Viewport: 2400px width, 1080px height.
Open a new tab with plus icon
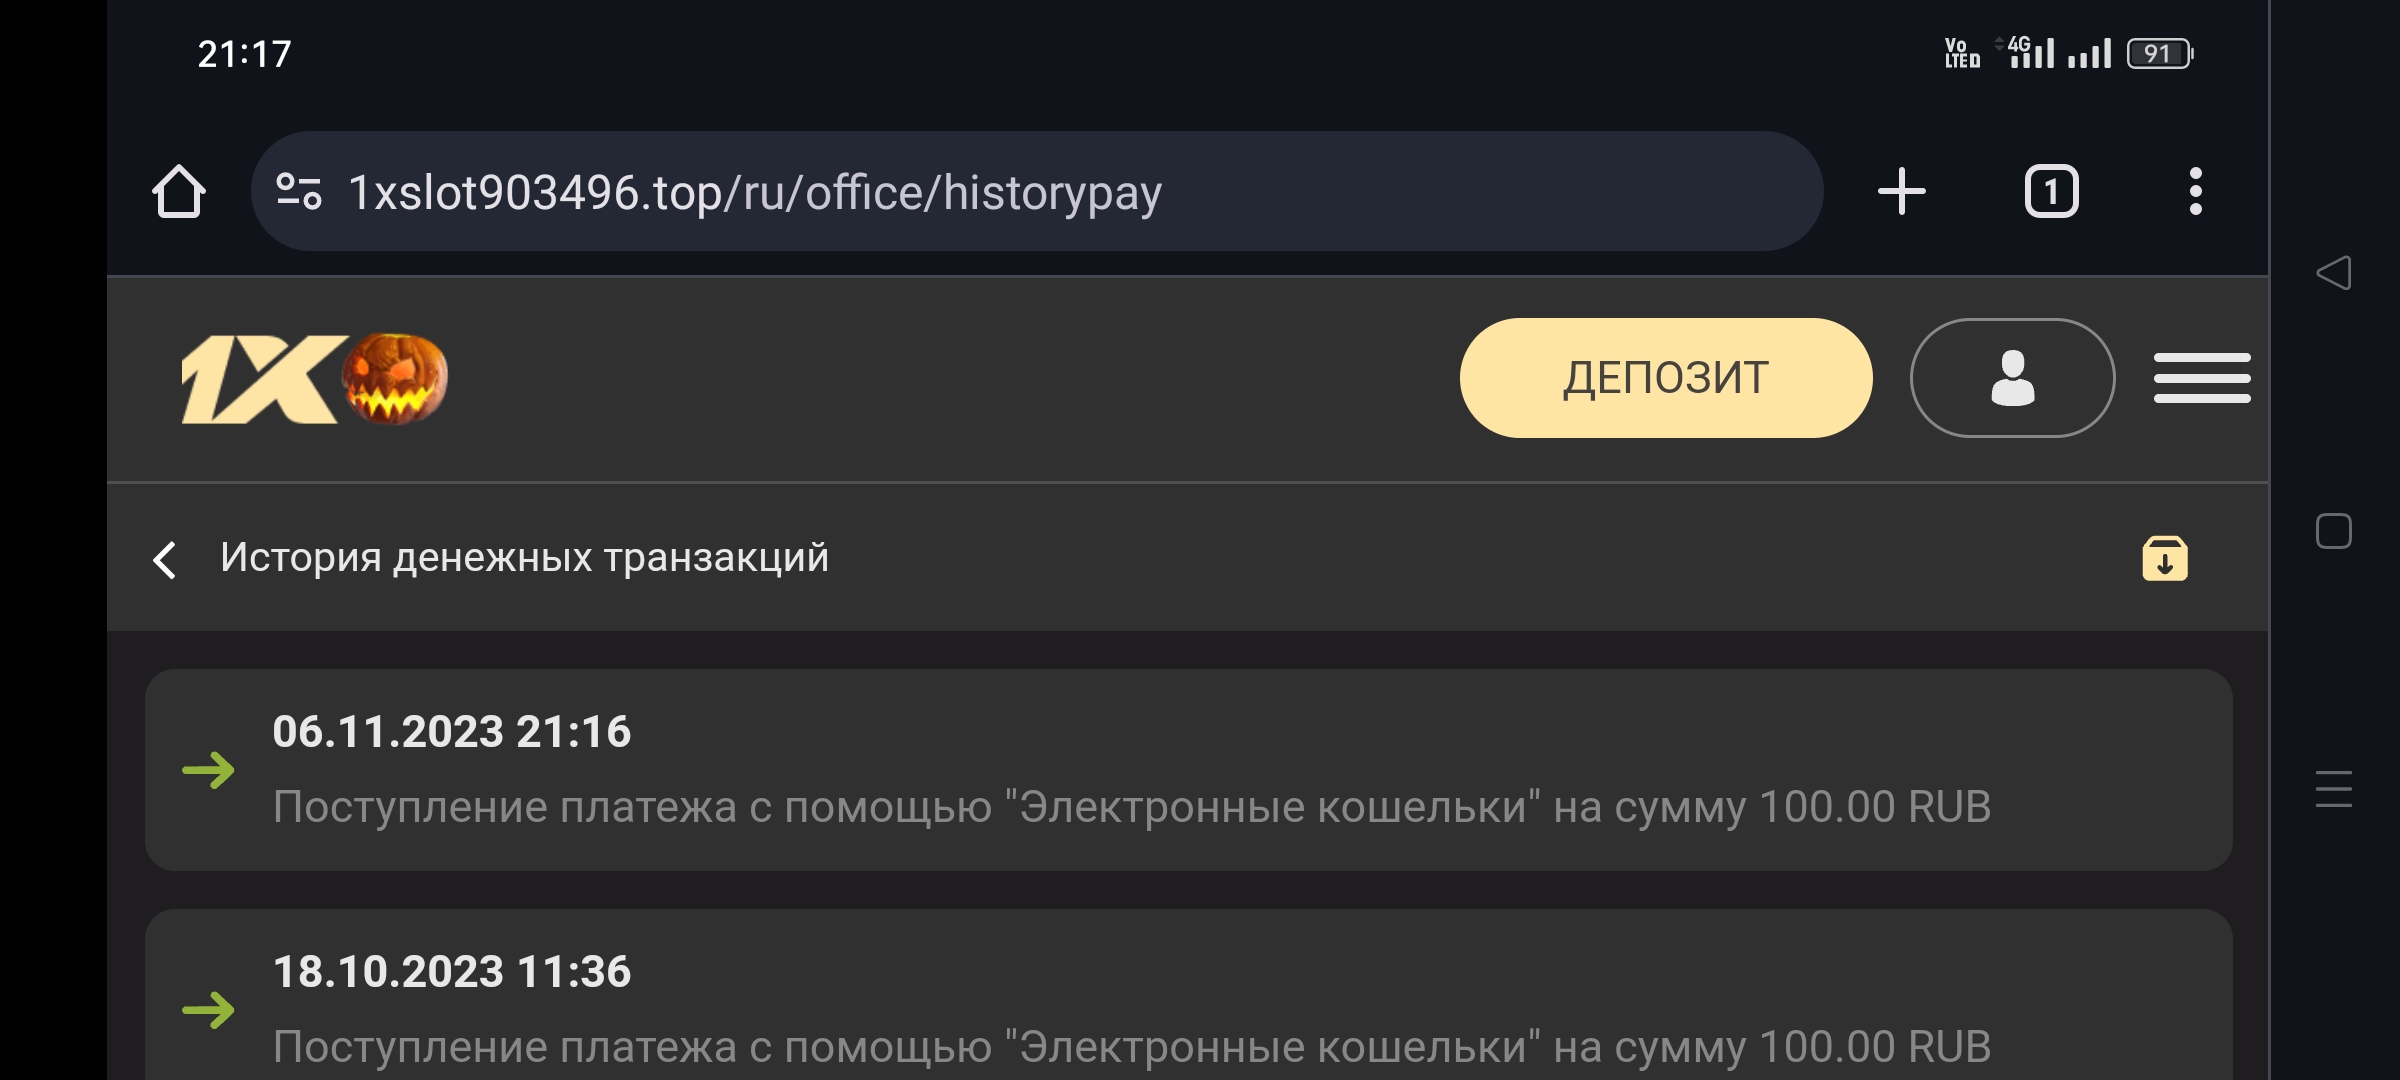[1901, 191]
